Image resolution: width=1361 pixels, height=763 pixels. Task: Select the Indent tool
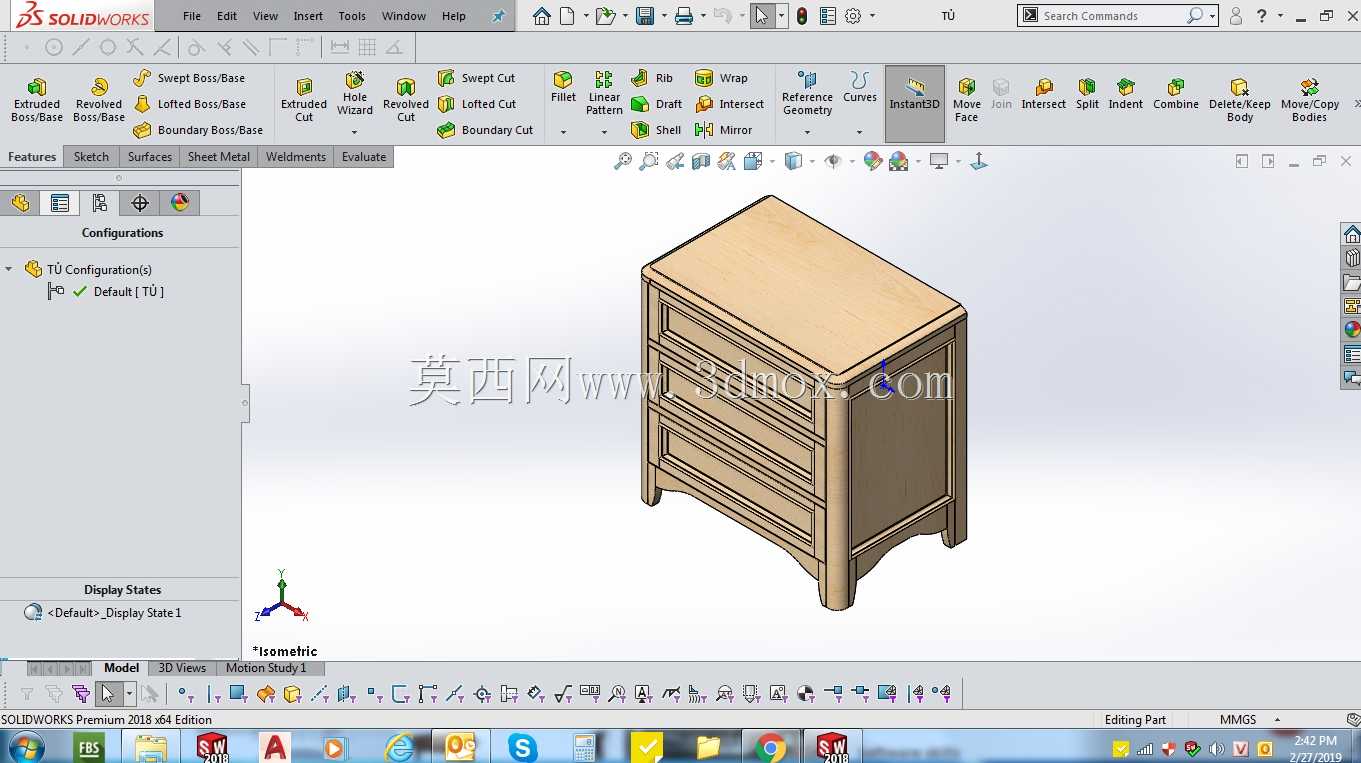(x=1125, y=94)
